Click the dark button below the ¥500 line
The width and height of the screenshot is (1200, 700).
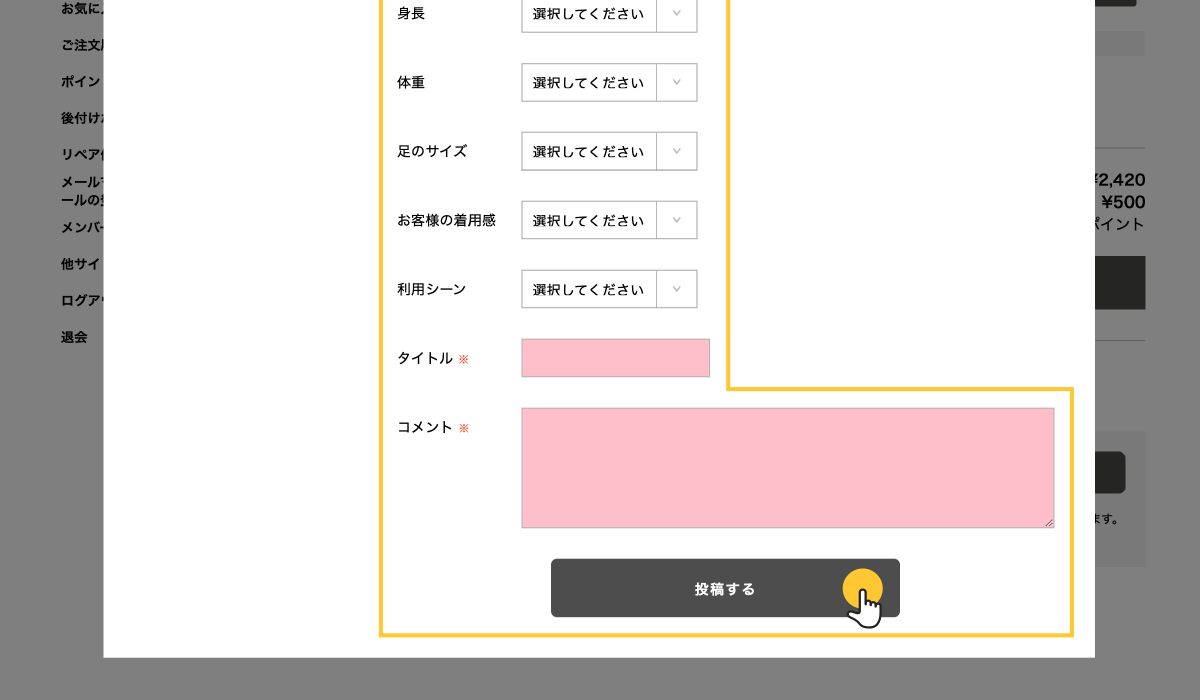[x=1120, y=282]
